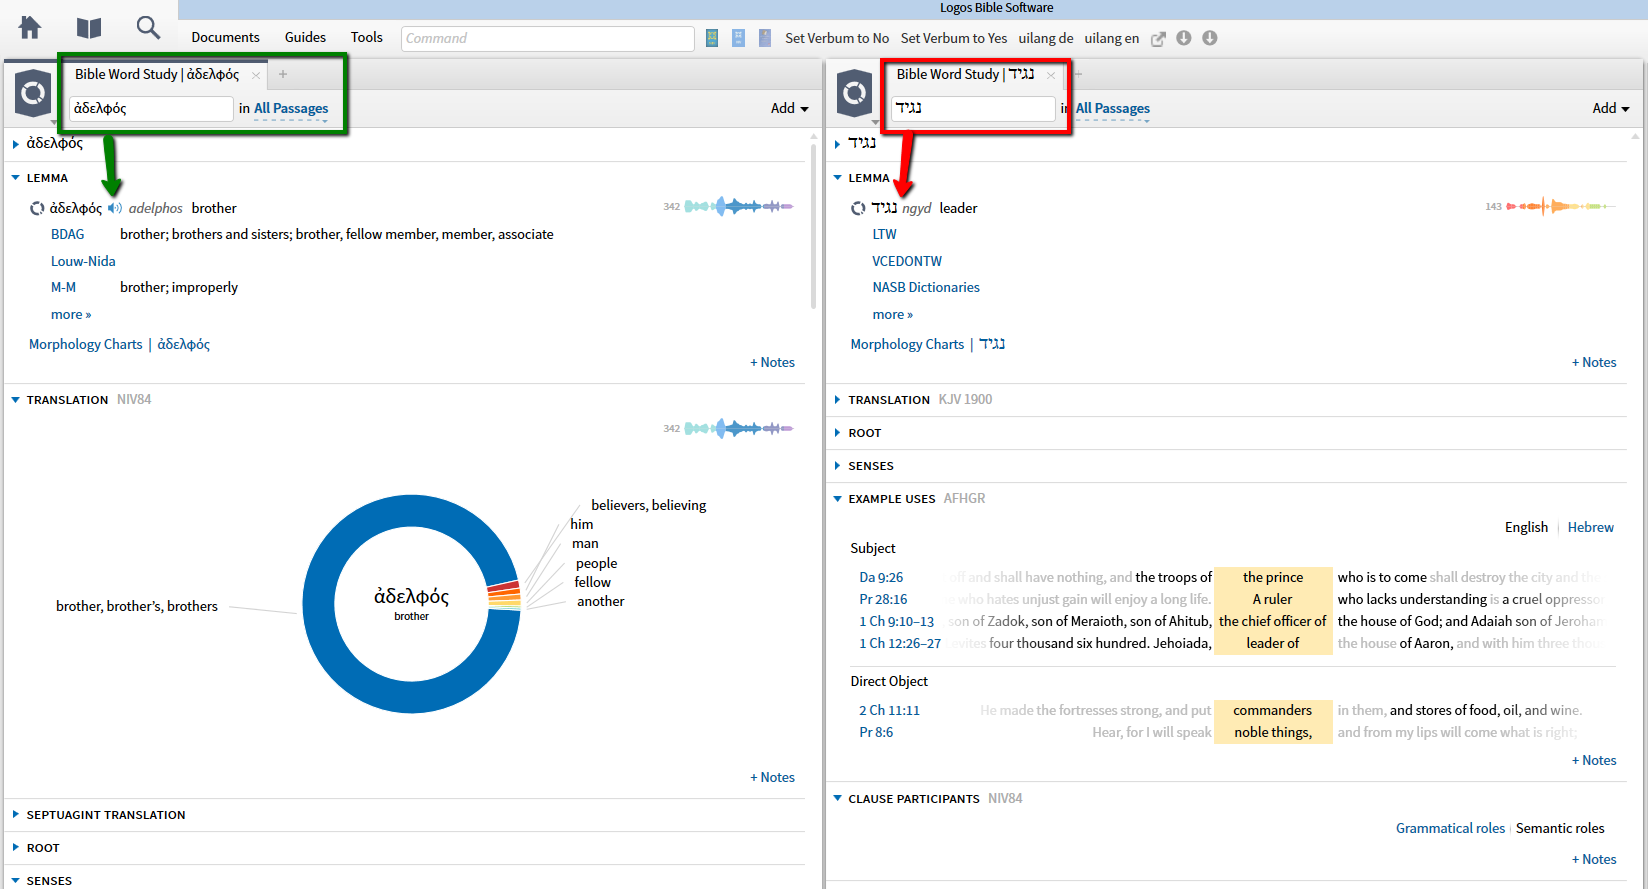Viewport: 1648px width, 889px height.
Task: Click the 342 sparkline in Translation section
Action: [x=738, y=428]
